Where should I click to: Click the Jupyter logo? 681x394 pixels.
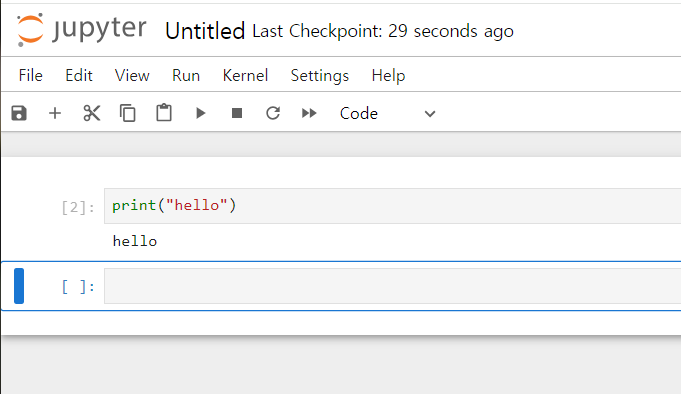click(x=81, y=30)
